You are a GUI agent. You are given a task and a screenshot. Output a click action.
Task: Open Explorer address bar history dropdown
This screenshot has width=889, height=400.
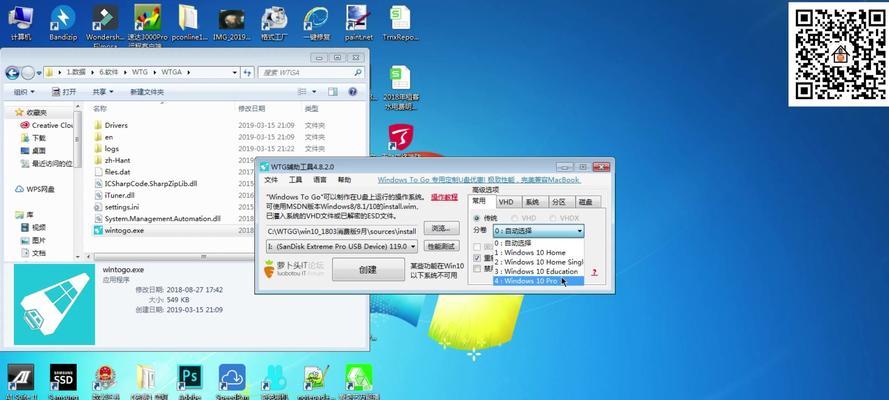coord(235,73)
